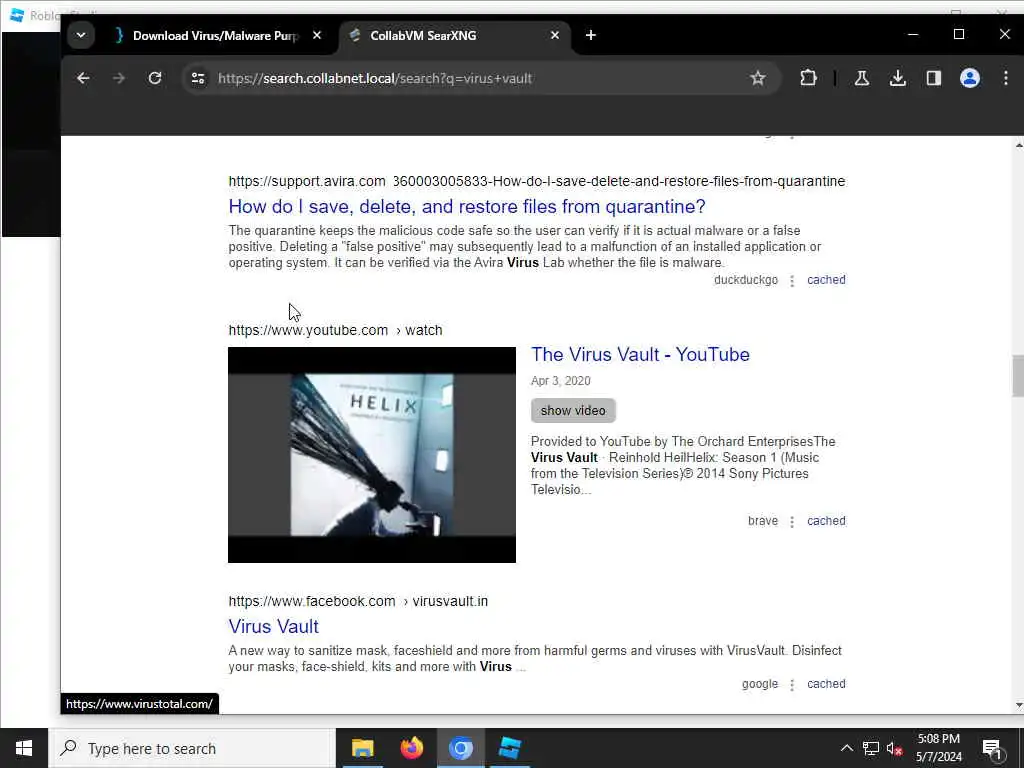The width and height of the screenshot is (1024, 768).
Task: Click the taskbar search box
Action: 192,748
